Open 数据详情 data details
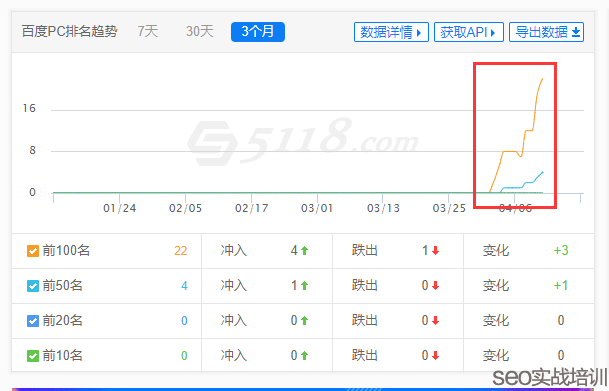Image resolution: width=609 pixels, height=391 pixels. point(391,32)
